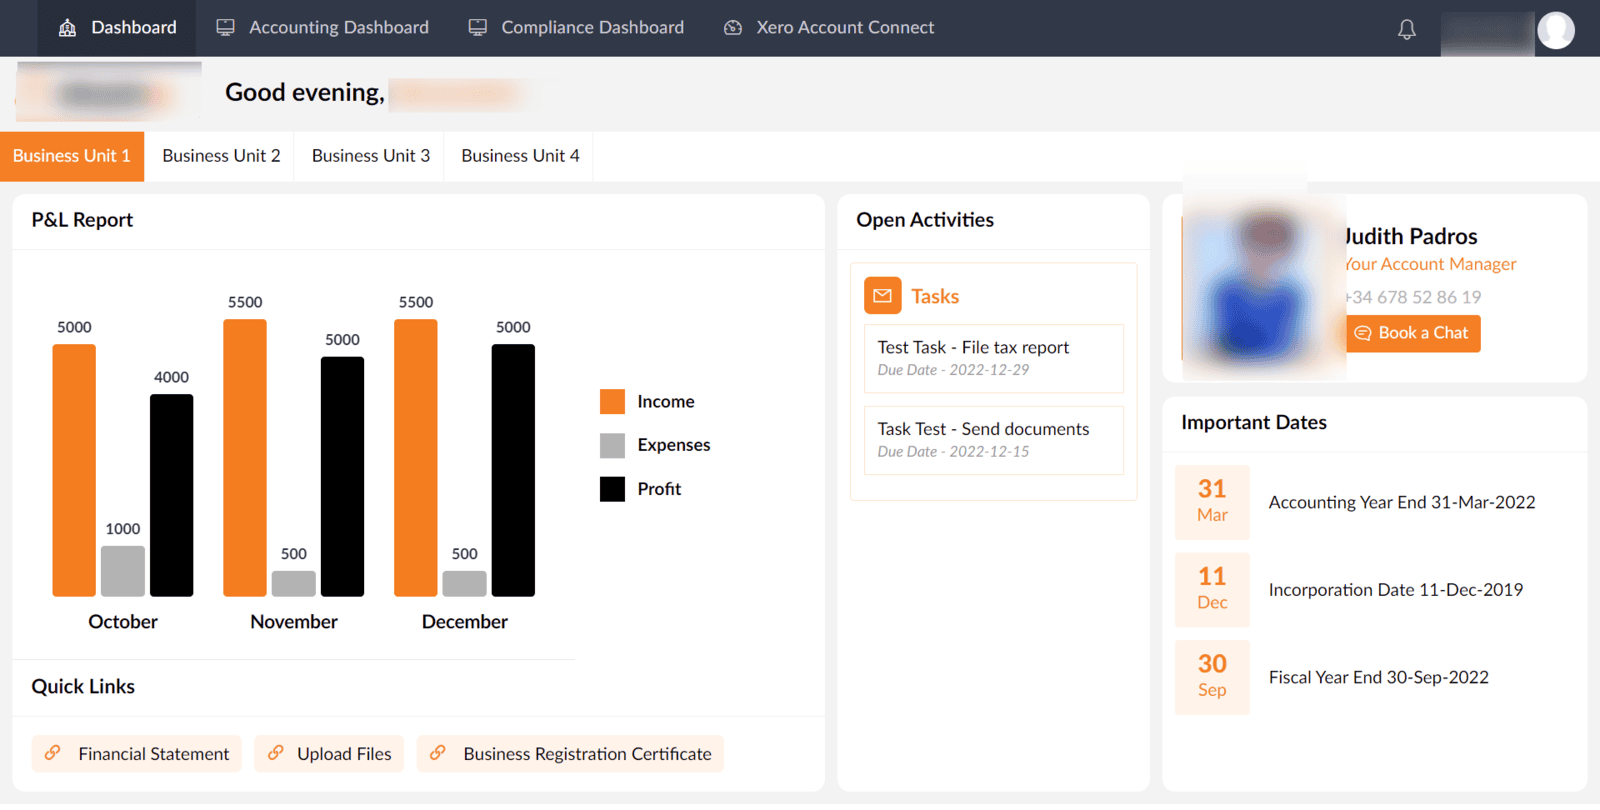
Task: Toggle Profit series in chart legend
Action: pyautogui.click(x=641, y=489)
